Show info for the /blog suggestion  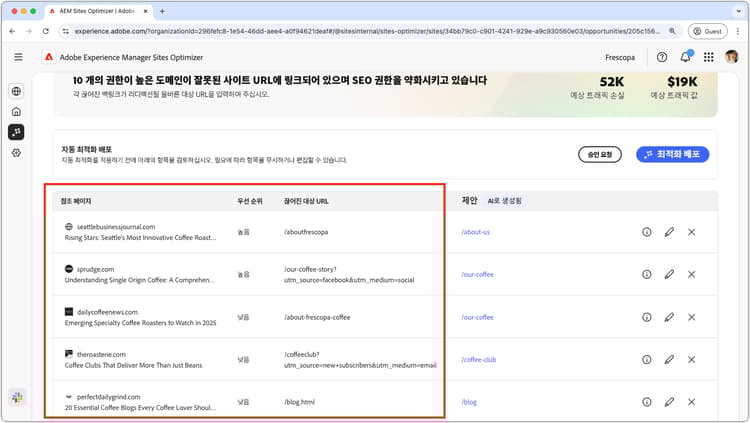[647, 402]
